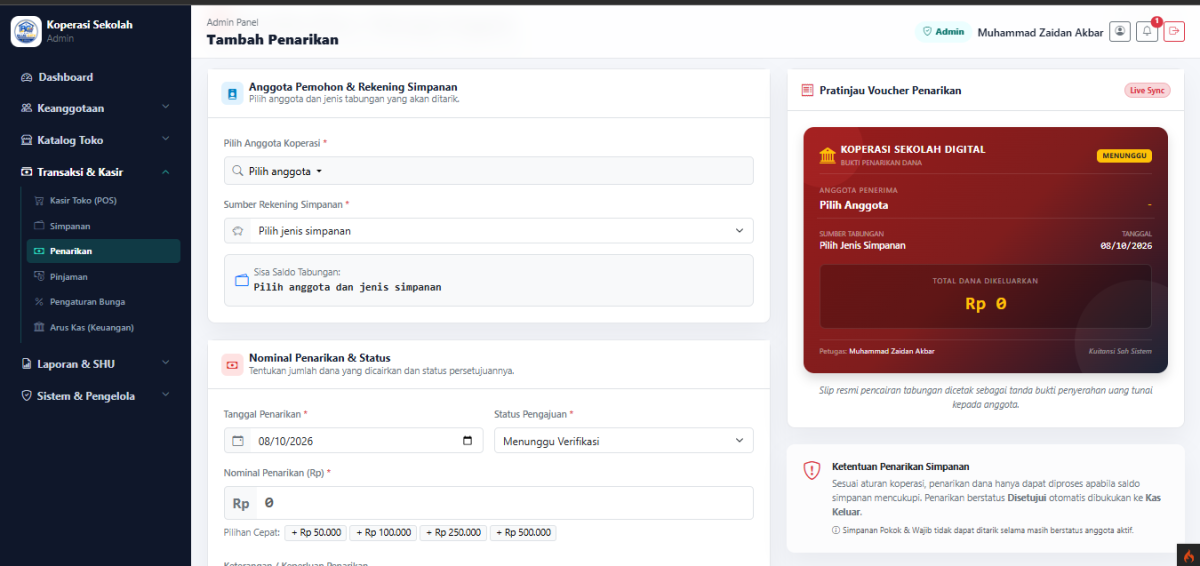Add quick amount + Rp 50.000
Image resolution: width=1200 pixels, height=566 pixels.
click(316, 533)
